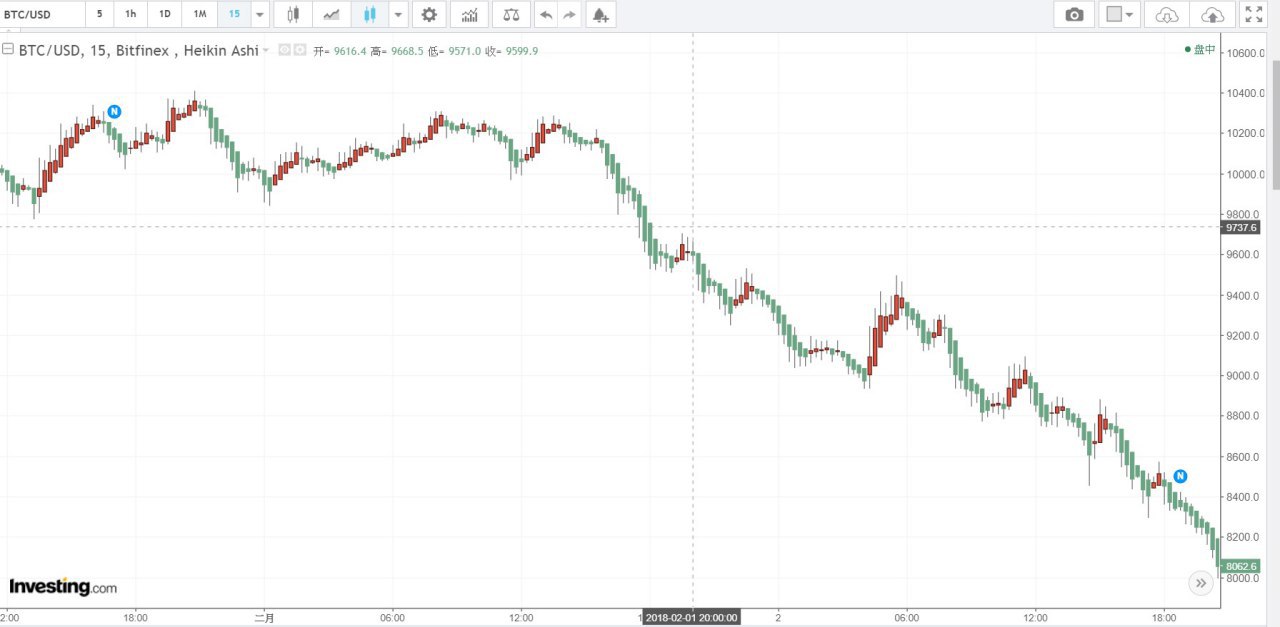1280x627 pixels.
Task: Open chart settings with the gear icon
Action: click(429, 15)
